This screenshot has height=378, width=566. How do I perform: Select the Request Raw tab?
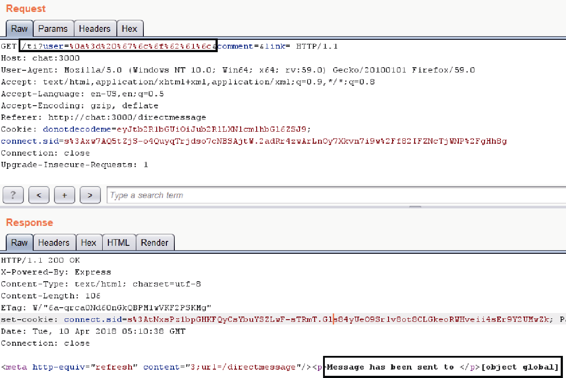click(19, 29)
